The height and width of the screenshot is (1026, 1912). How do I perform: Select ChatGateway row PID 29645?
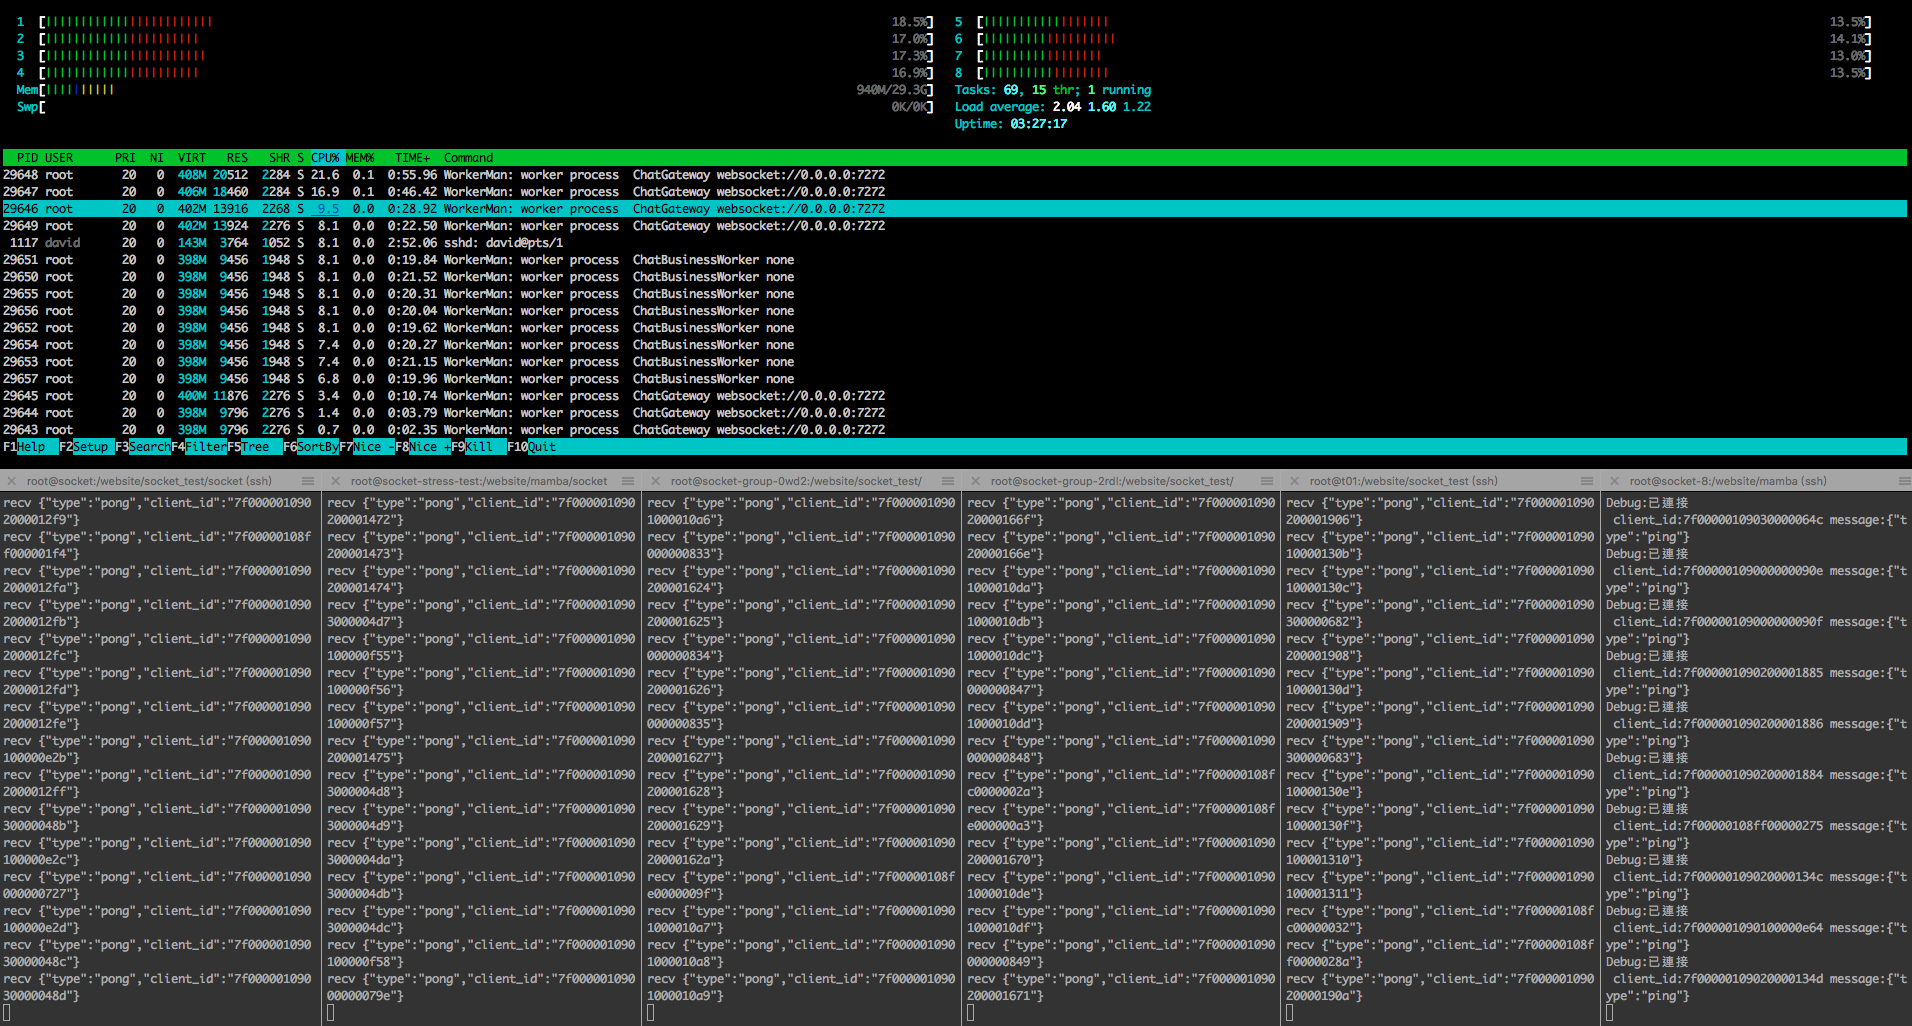[x=955, y=396]
